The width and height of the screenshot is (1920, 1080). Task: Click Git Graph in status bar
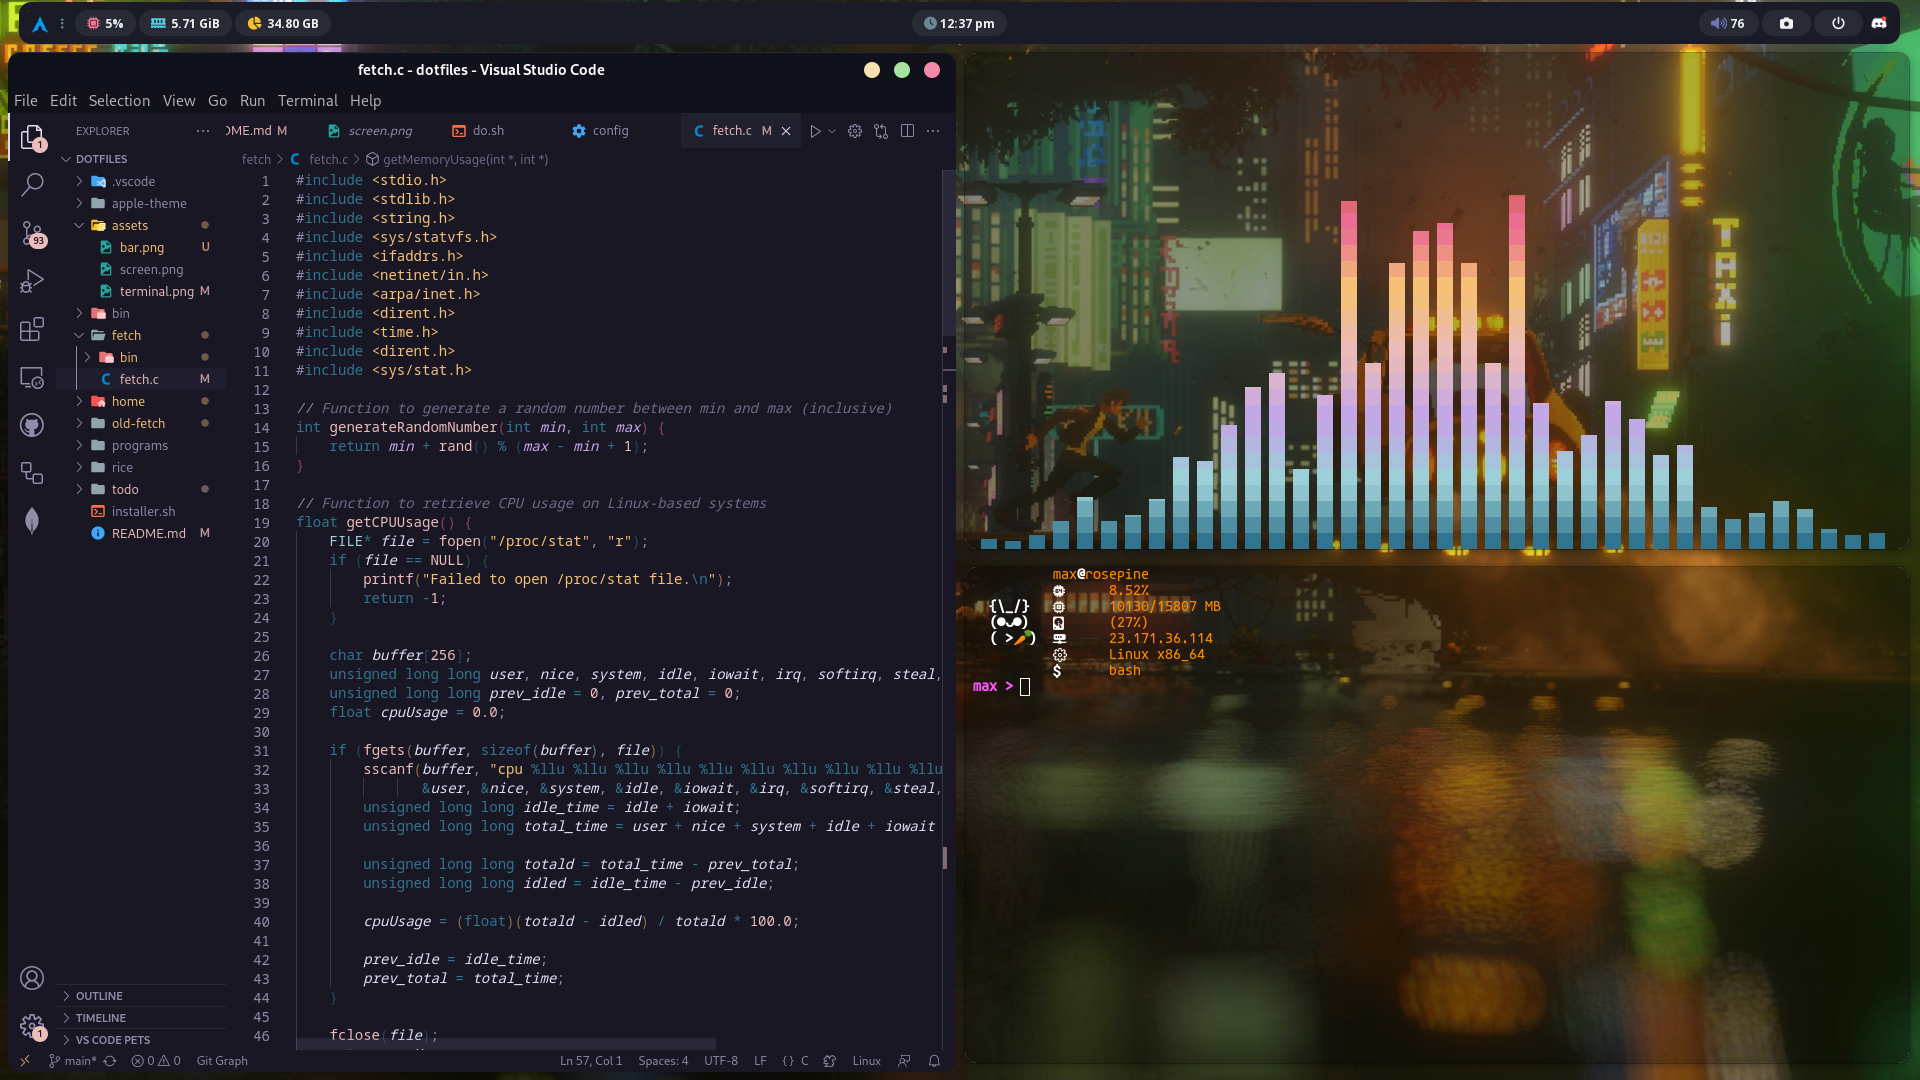pyautogui.click(x=222, y=1061)
